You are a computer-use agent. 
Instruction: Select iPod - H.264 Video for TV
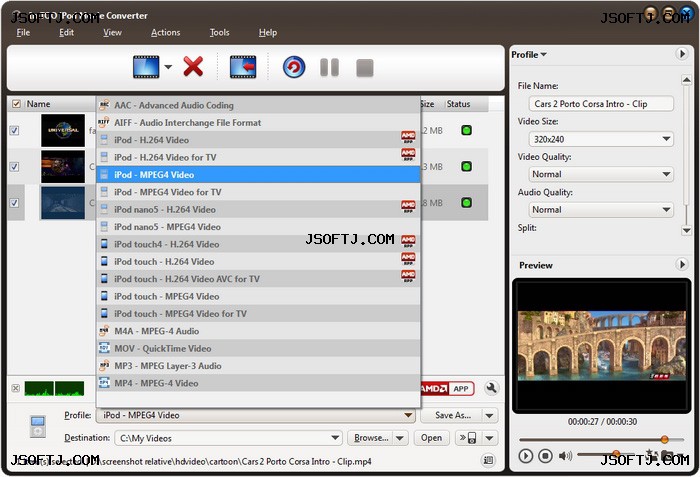point(258,157)
